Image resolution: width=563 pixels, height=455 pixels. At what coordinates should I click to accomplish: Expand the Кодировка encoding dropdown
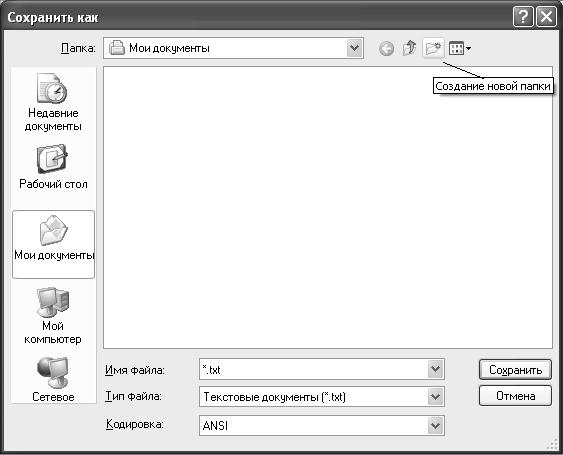pos(435,426)
